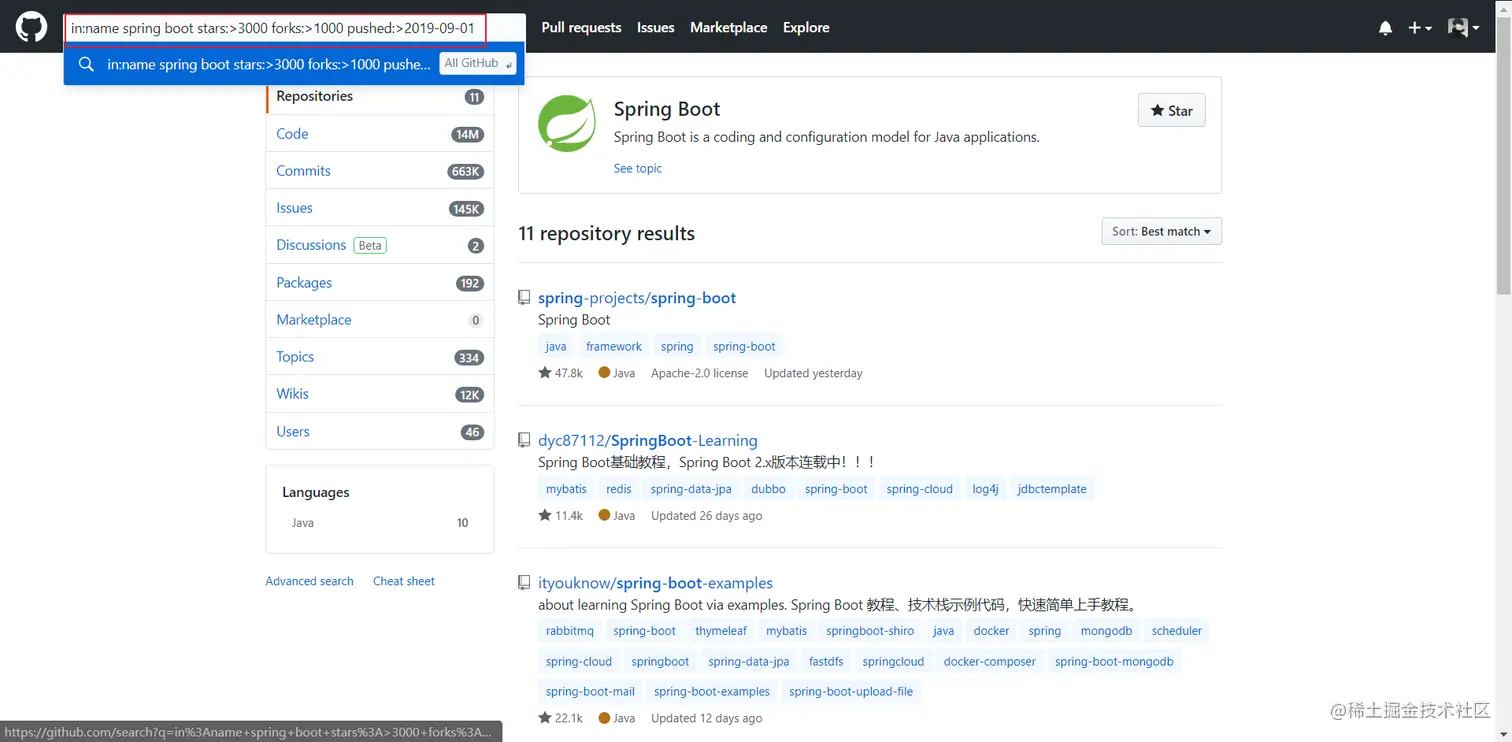Click the spring-boot-mongodb topic tag
Image resolution: width=1512 pixels, height=742 pixels.
(1114, 662)
